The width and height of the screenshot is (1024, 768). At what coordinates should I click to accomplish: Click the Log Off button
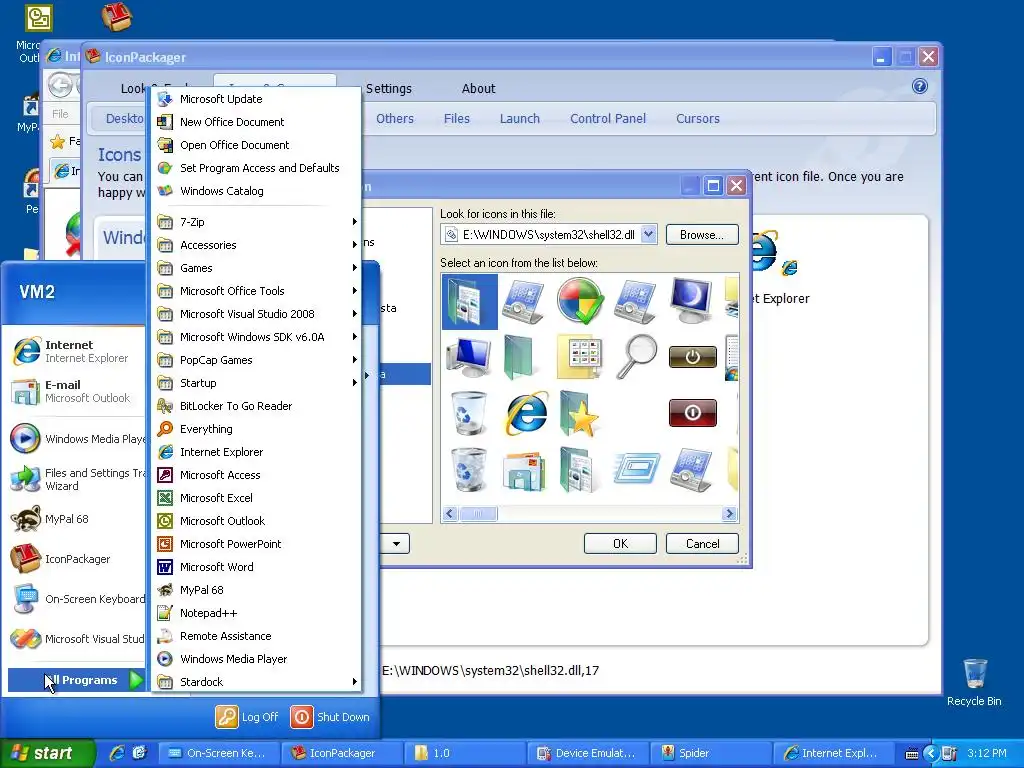pyautogui.click(x=248, y=716)
